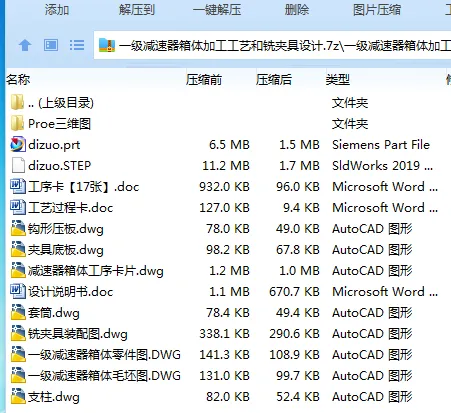
Task: Go up one level with blue arrow
Action: click(x=25, y=45)
